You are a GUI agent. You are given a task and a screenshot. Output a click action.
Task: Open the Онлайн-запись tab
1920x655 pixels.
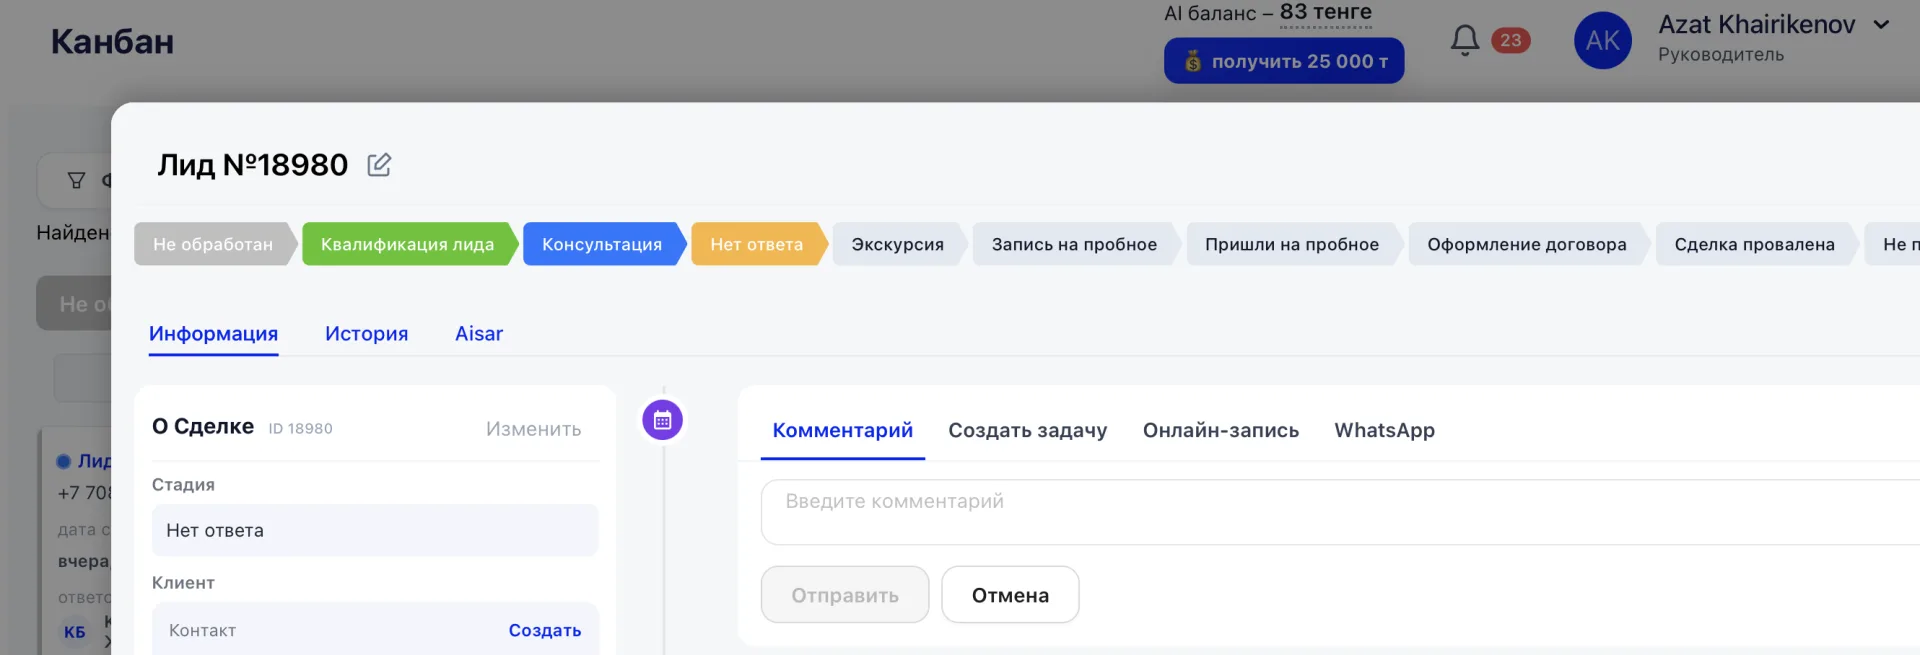click(x=1221, y=430)
